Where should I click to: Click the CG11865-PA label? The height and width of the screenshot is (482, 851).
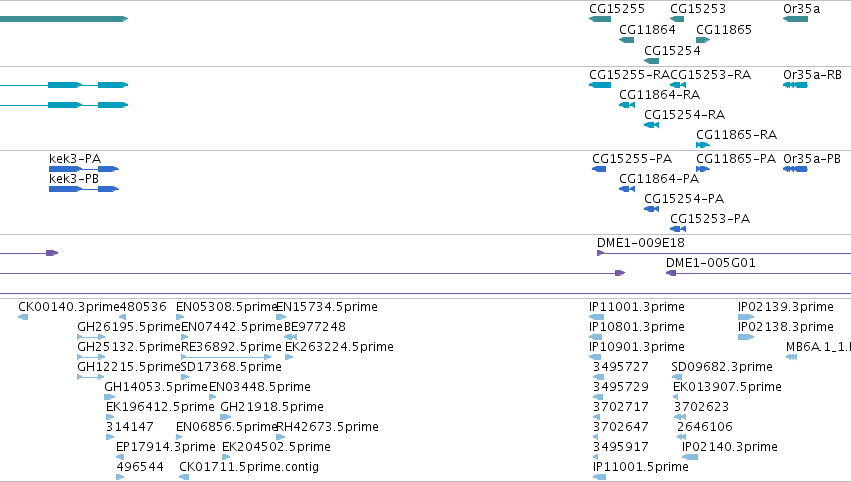tap(736, 159)
